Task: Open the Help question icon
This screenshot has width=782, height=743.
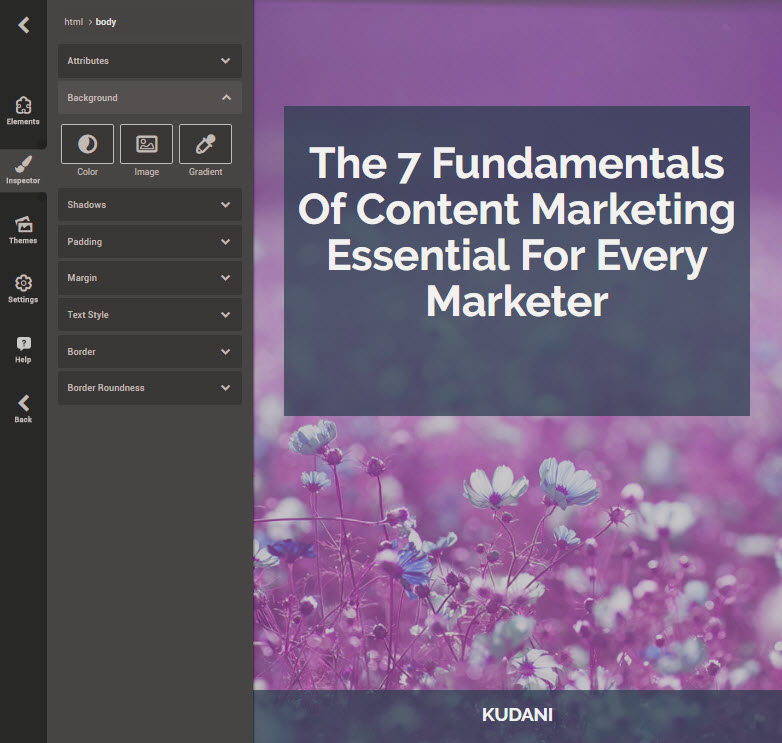Action: point(23,349)
